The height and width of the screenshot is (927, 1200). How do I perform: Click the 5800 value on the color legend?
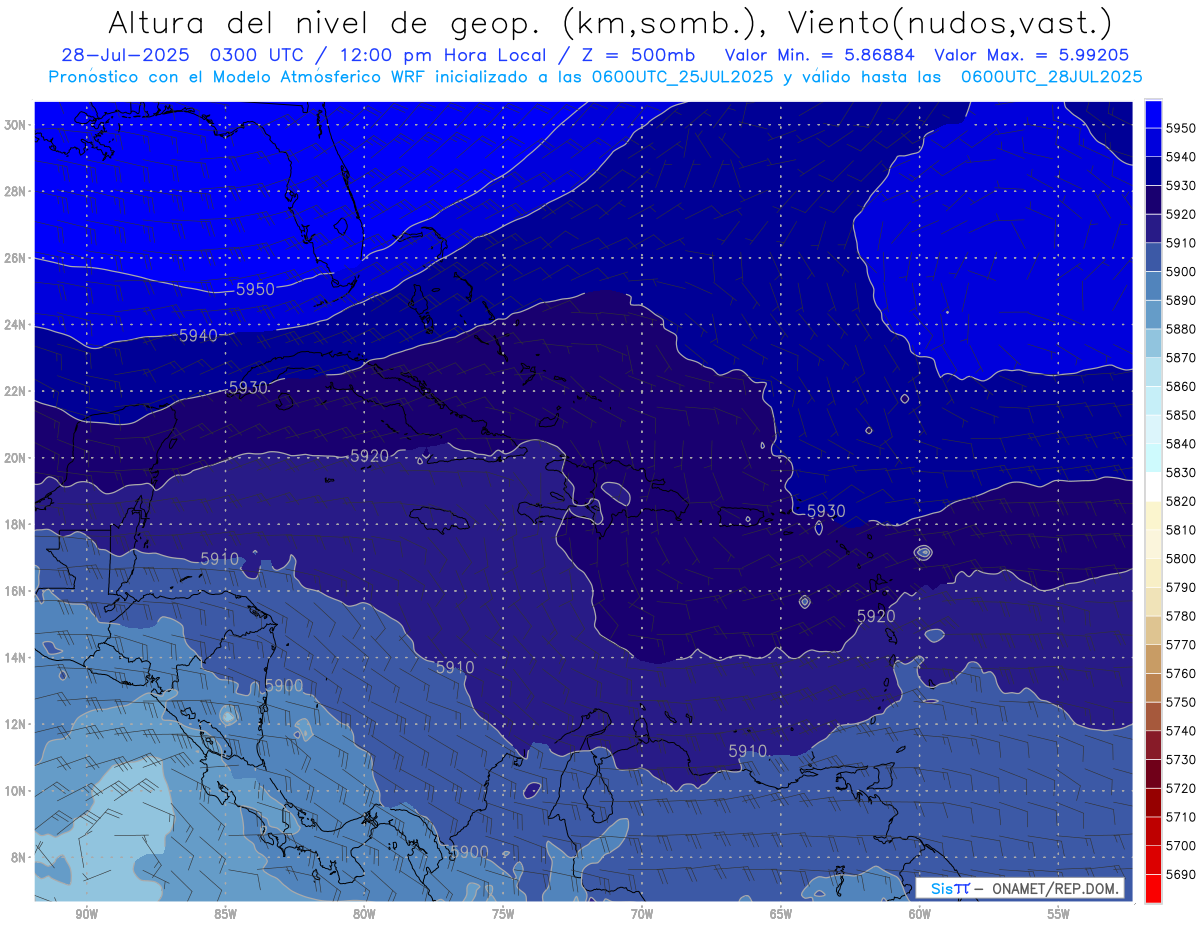(x=1181, y=558)
